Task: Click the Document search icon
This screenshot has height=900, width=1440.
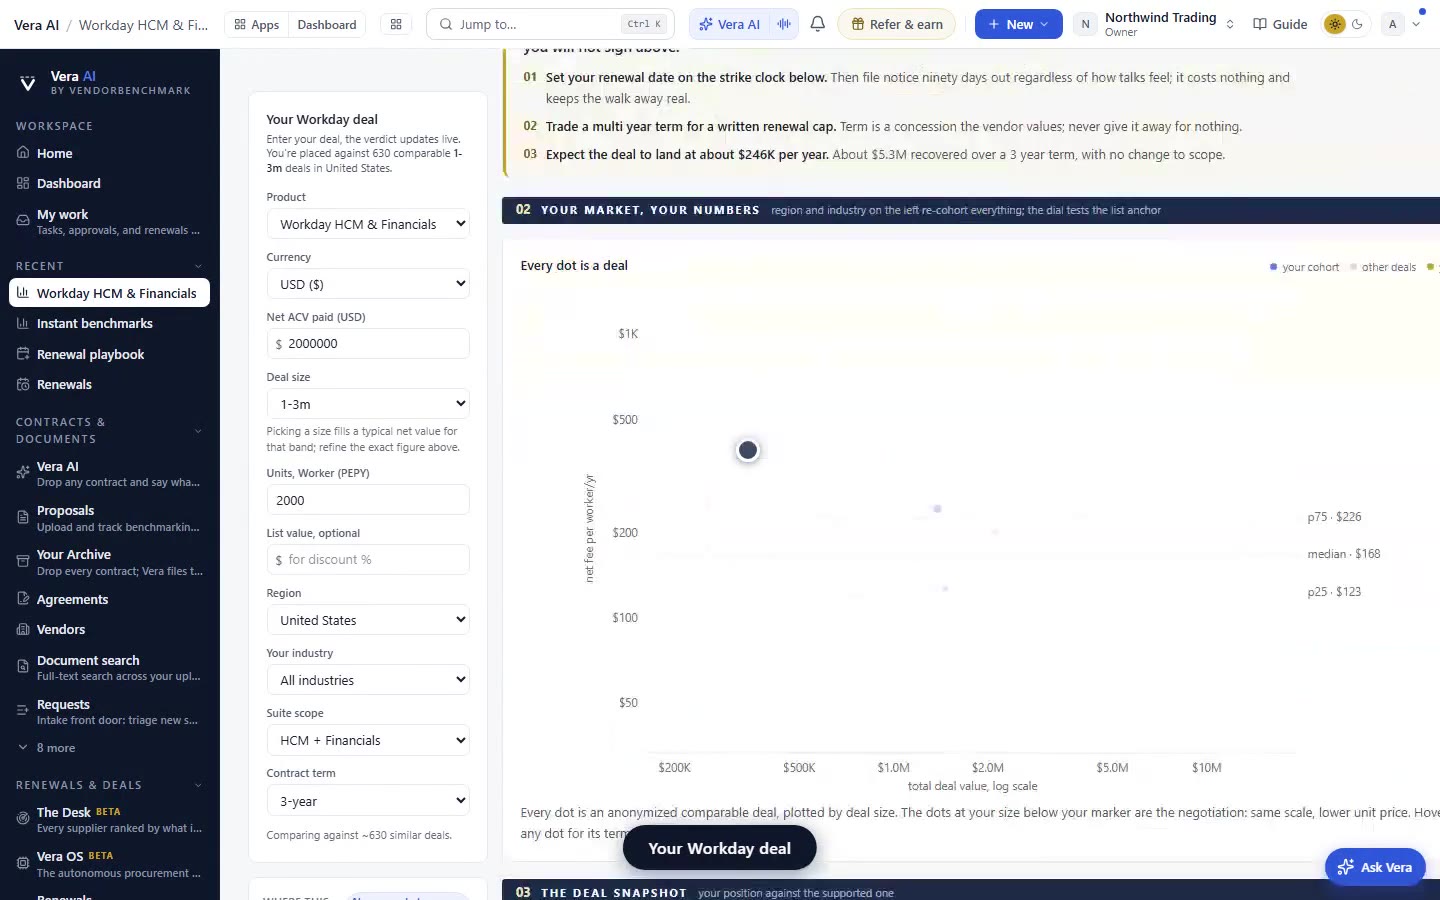Action: click(x=23, y=667)
